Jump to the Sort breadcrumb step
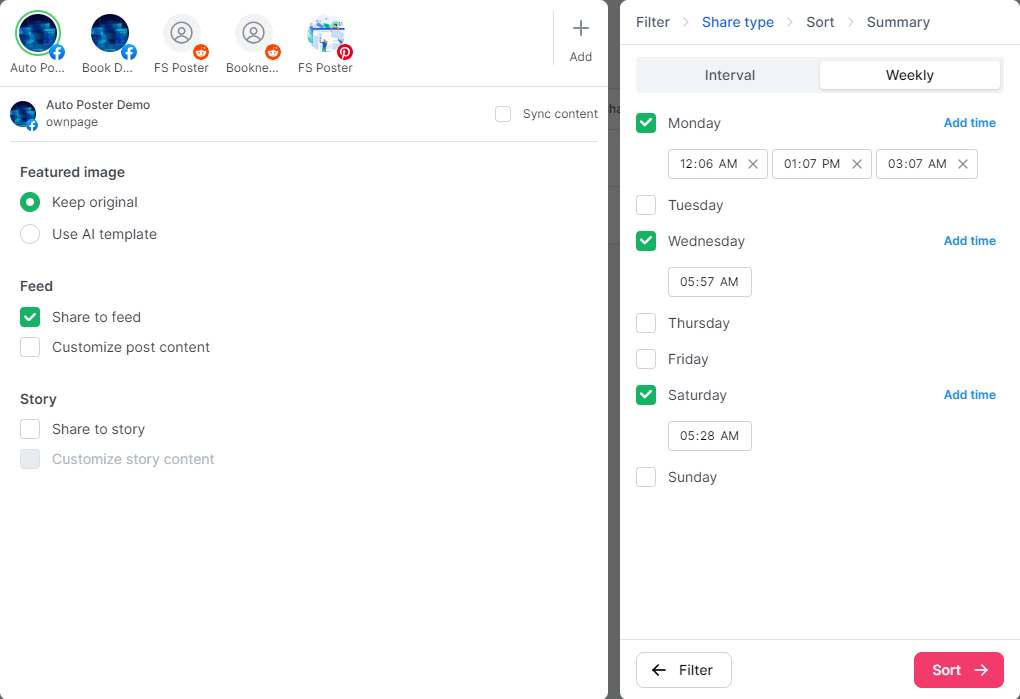 [820, 22]
